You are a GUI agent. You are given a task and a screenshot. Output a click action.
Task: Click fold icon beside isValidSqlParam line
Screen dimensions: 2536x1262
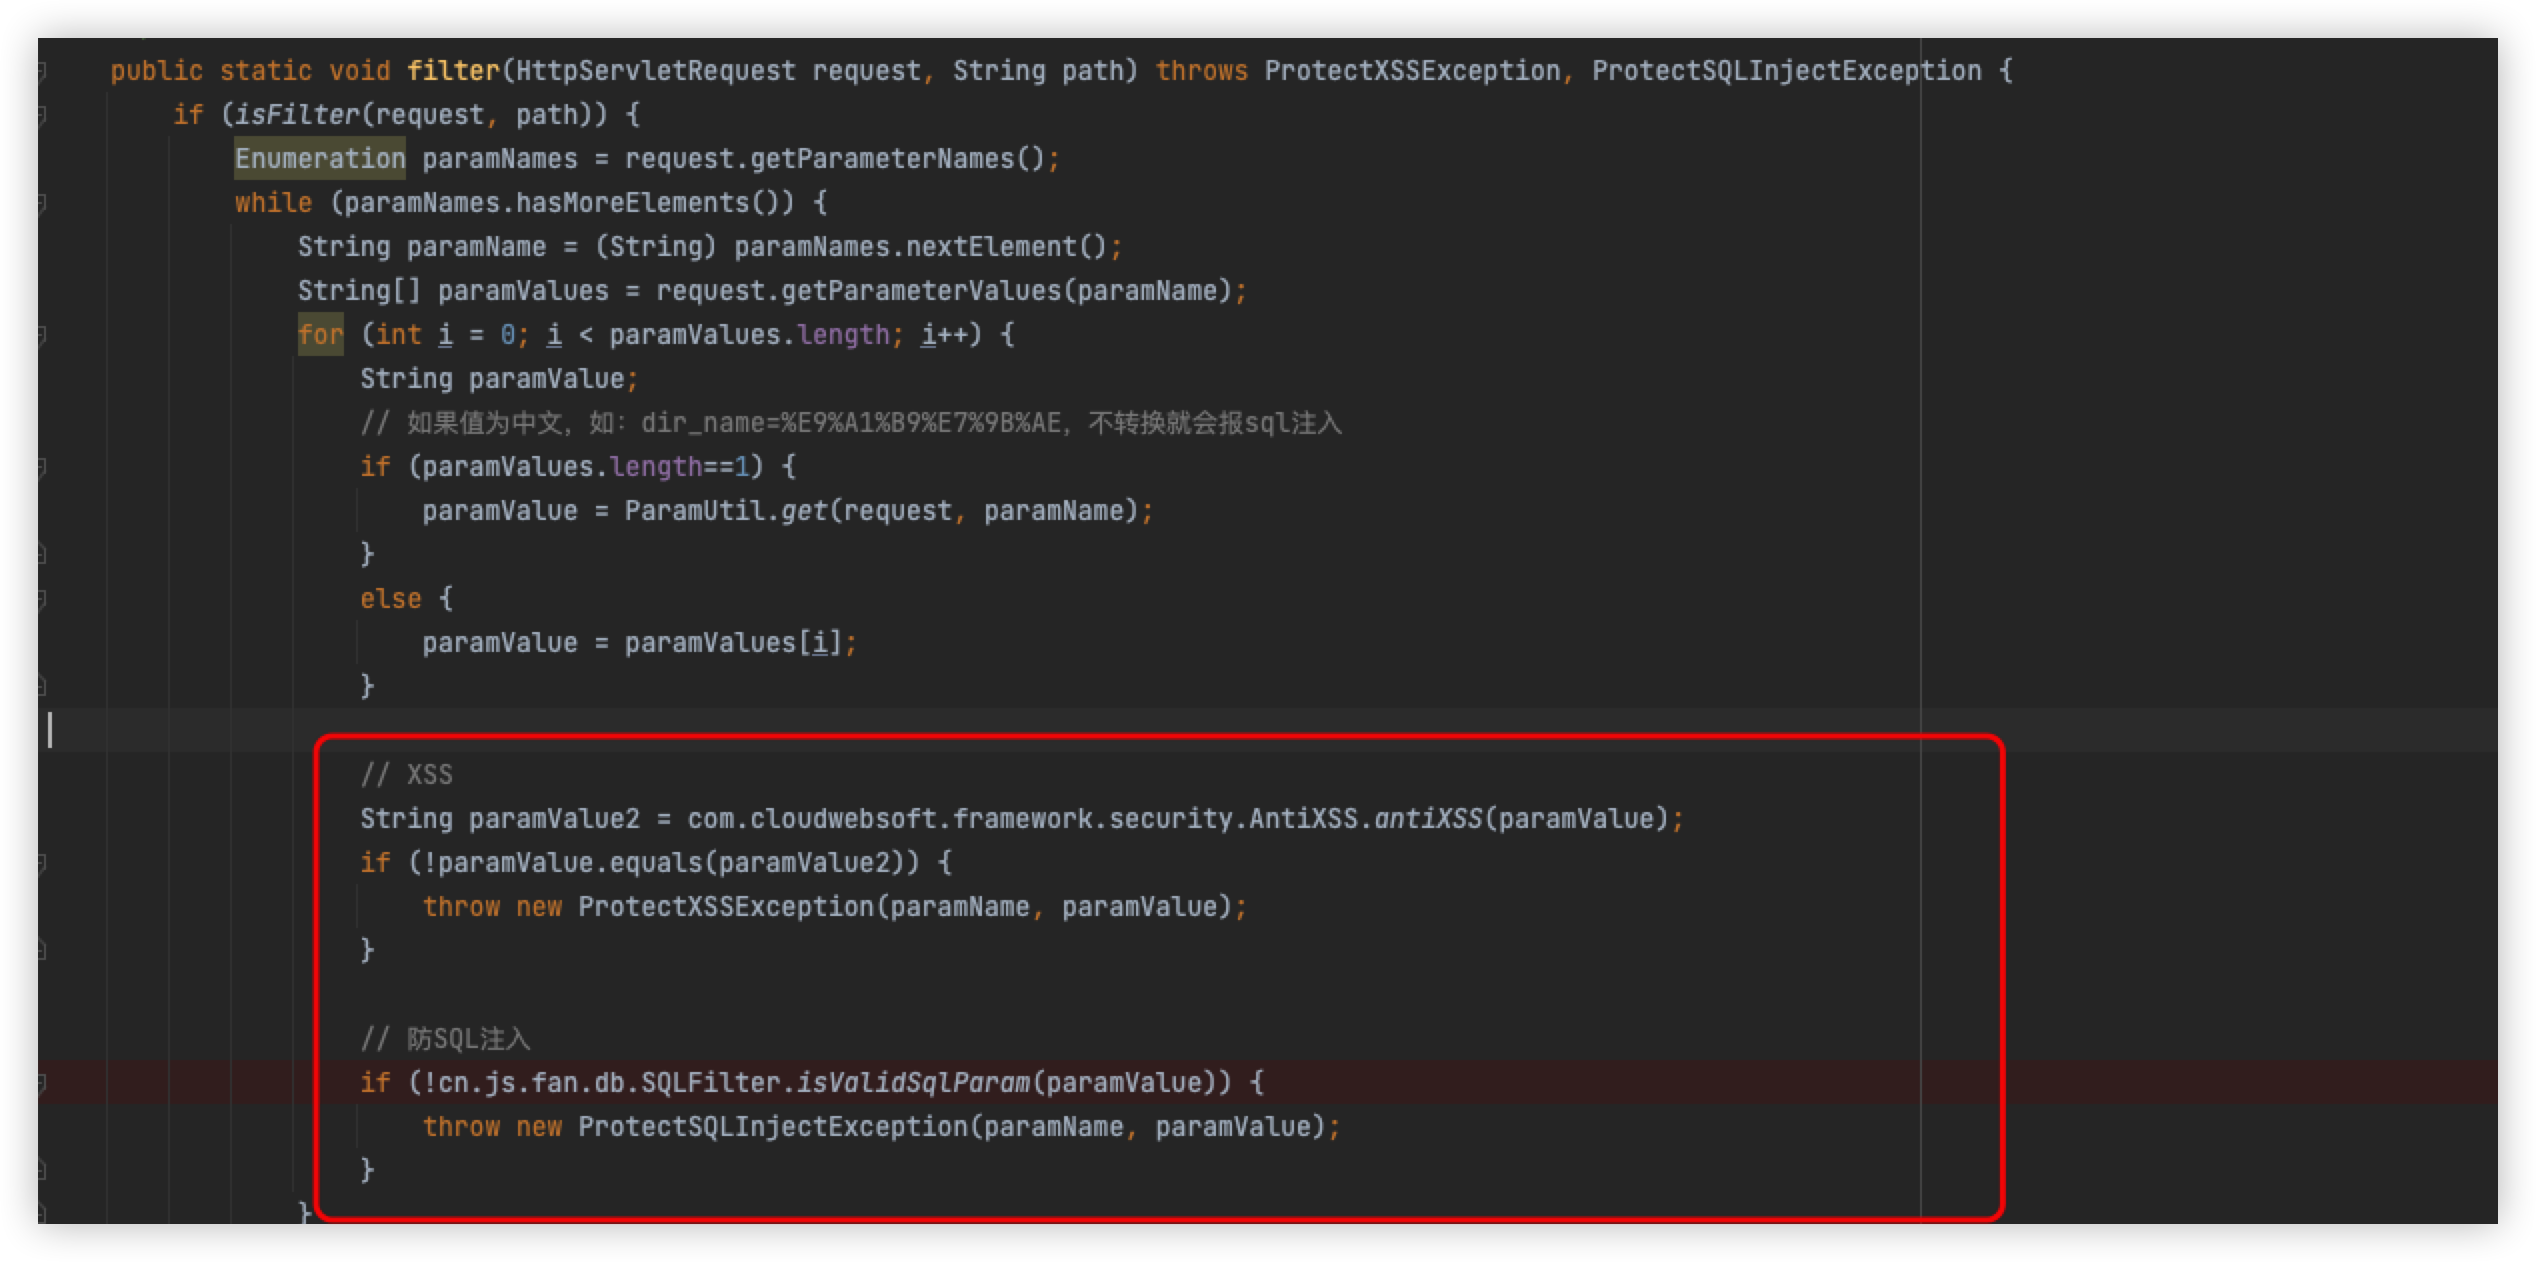42,1083
